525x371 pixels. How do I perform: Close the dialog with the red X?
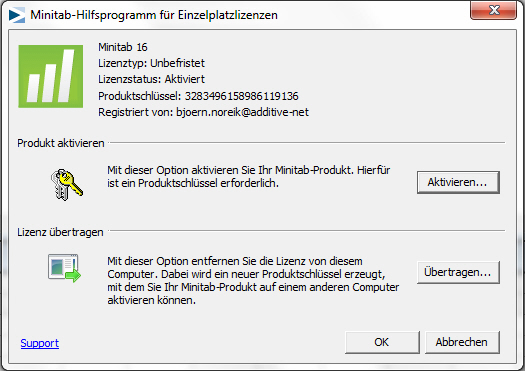coord(493,10)
